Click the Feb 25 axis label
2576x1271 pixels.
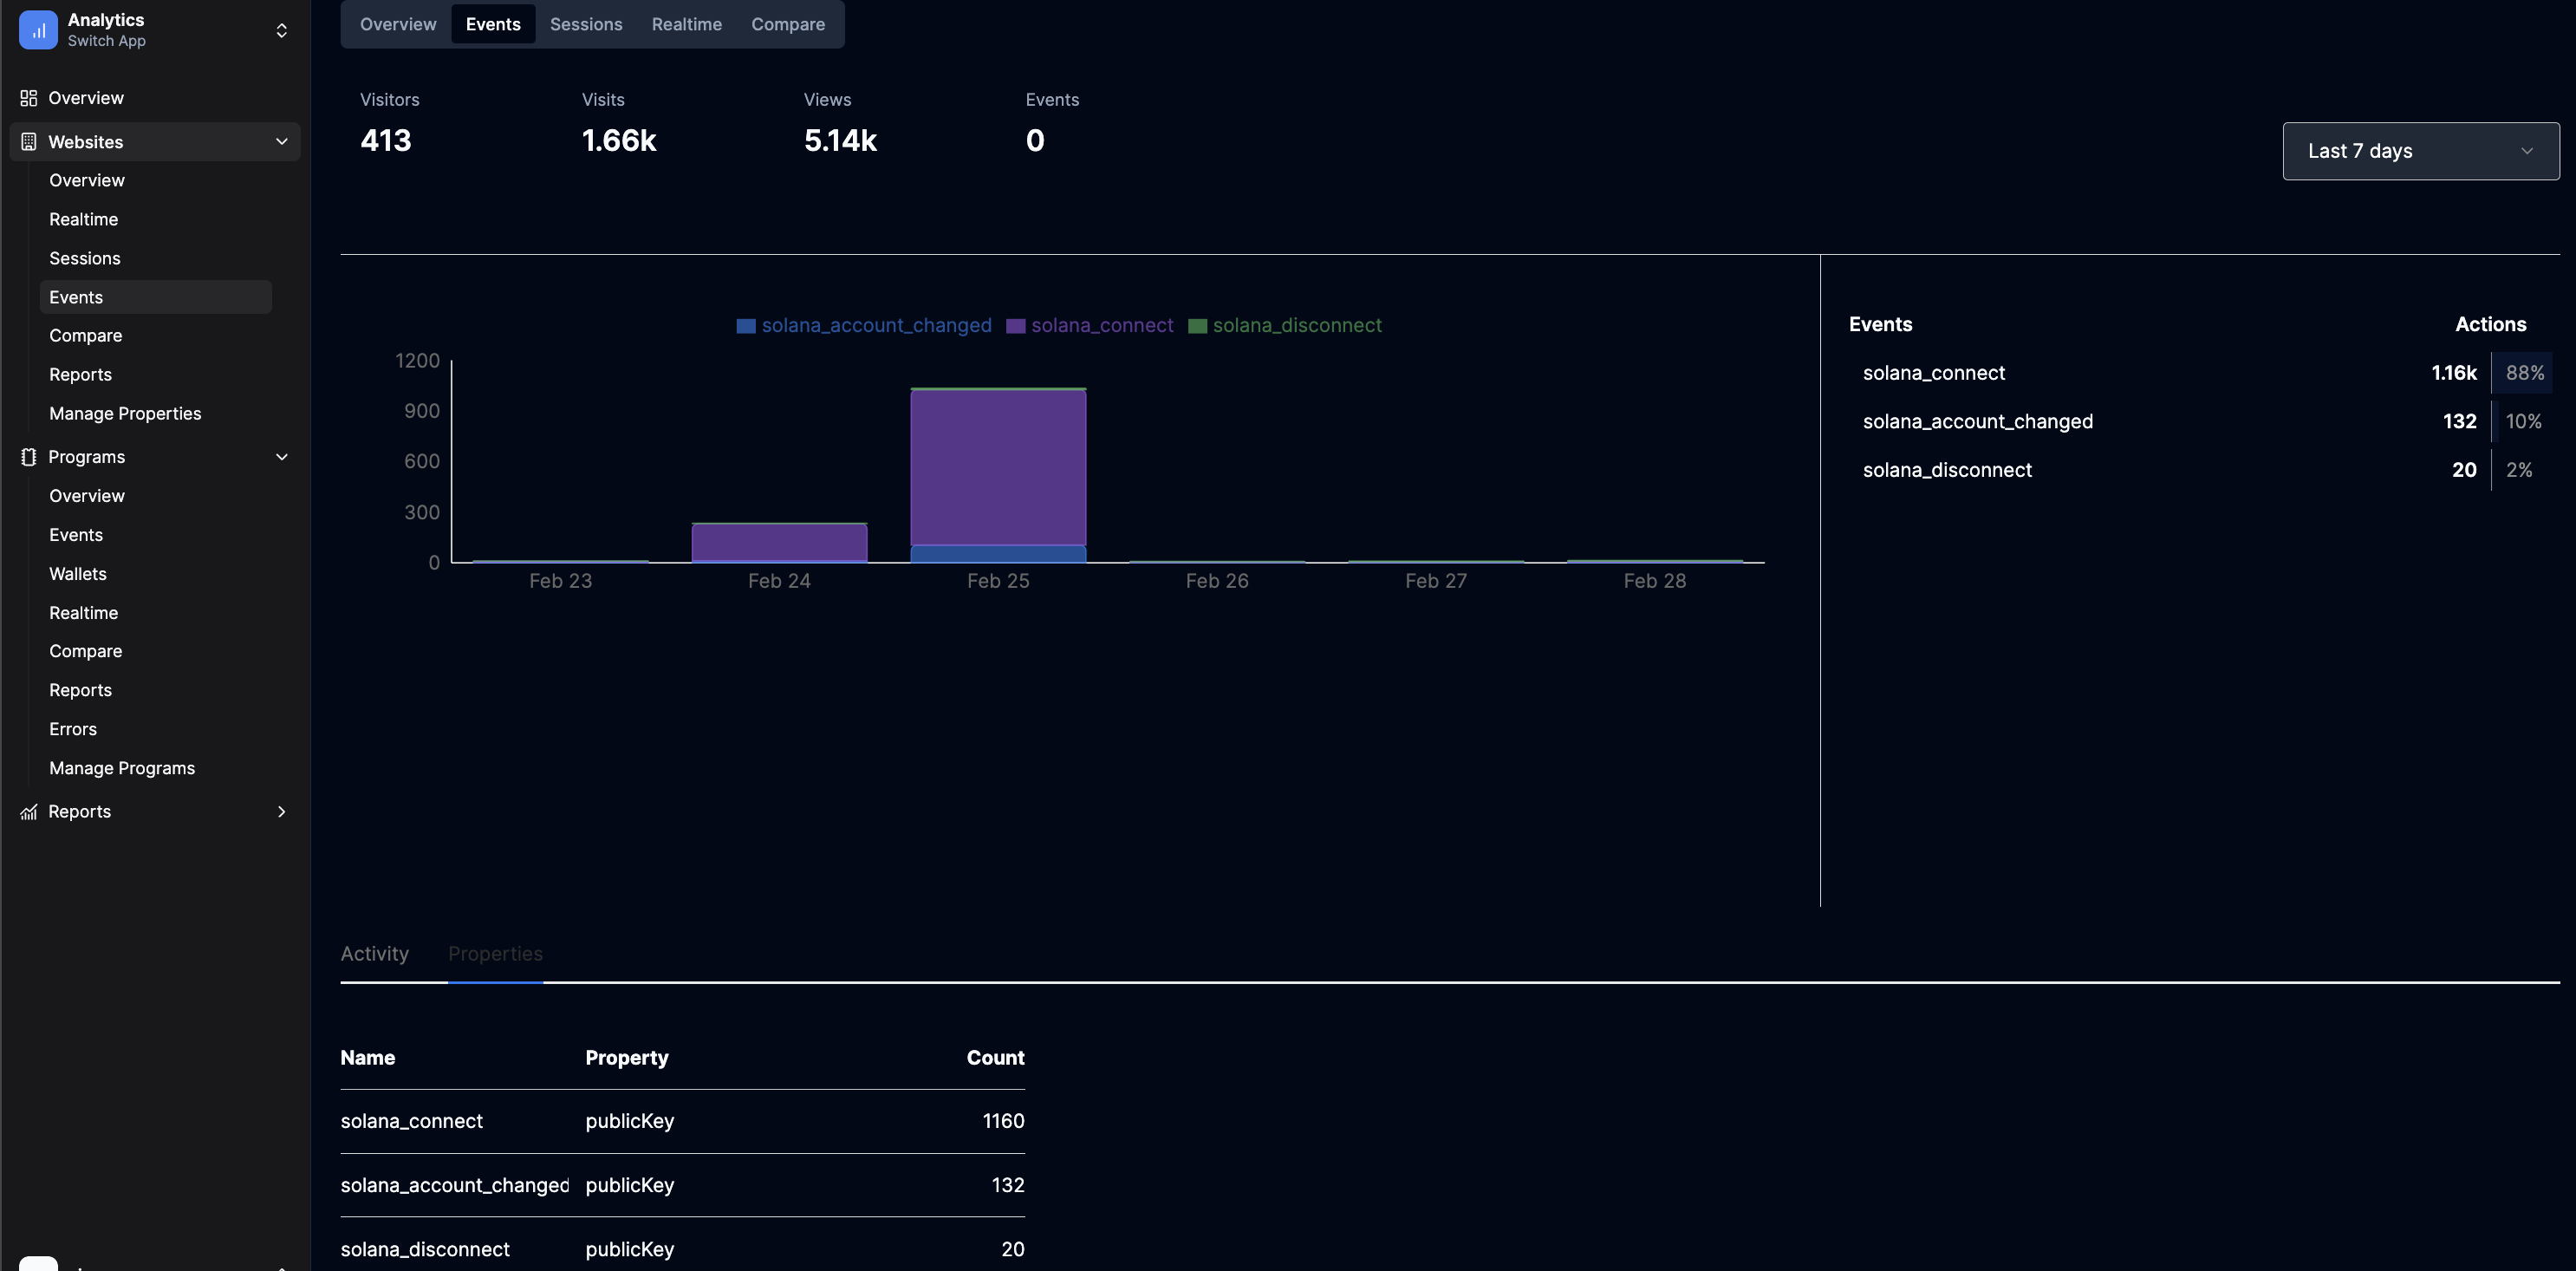click(x=998, y=581)
